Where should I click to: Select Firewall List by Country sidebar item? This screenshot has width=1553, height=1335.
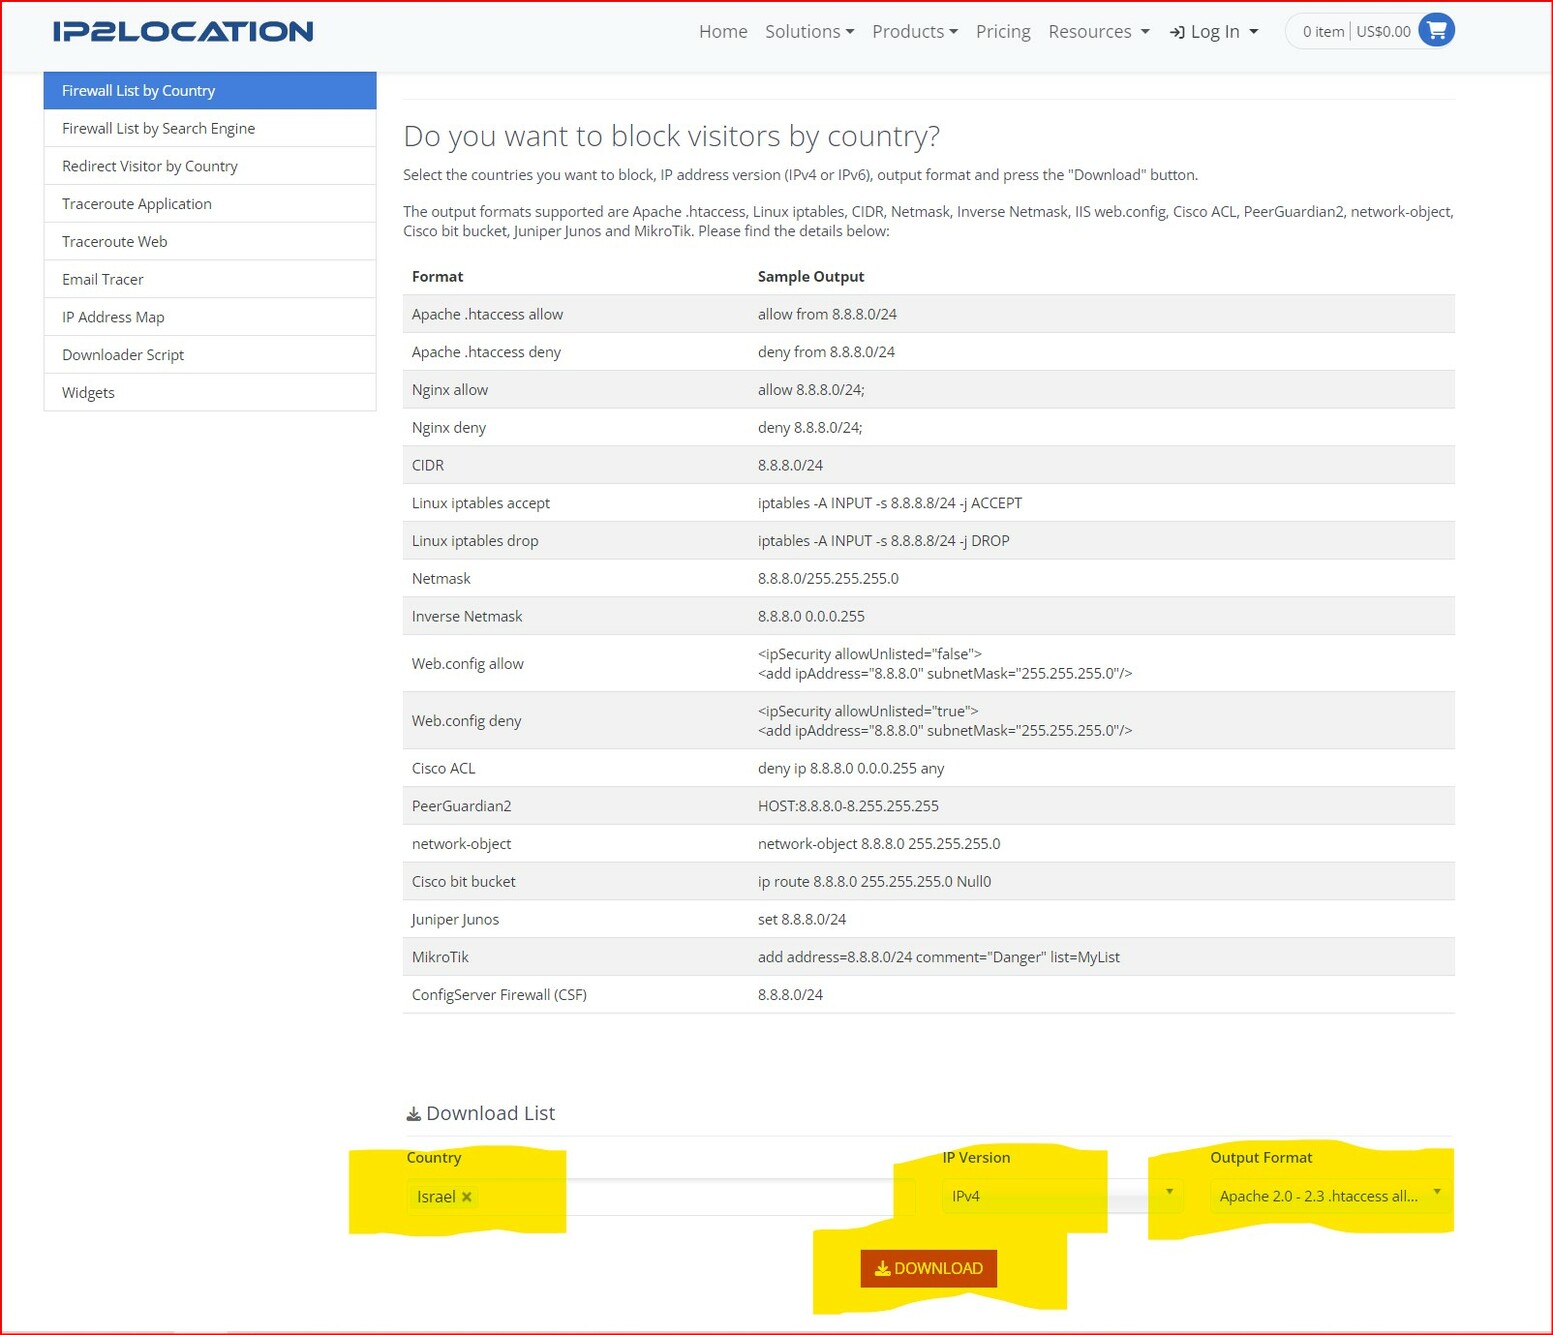(210, 91)
